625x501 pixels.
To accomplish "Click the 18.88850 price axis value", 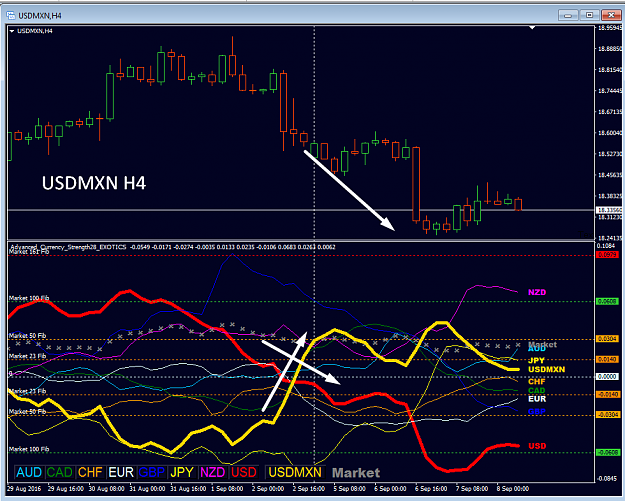I will [610, 49].
